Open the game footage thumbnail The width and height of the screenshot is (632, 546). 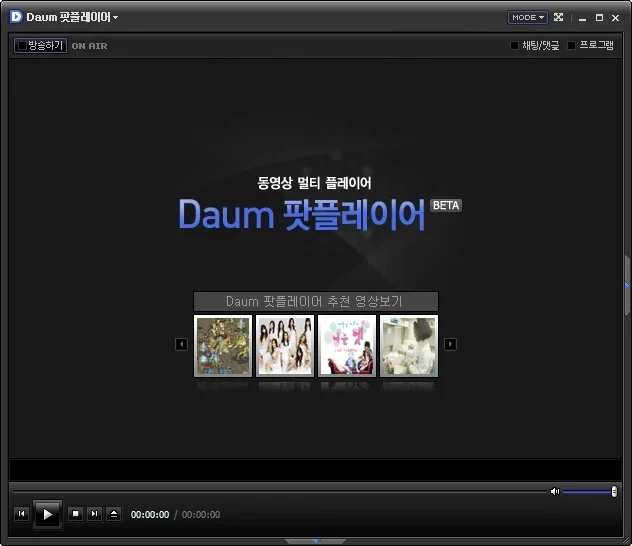[223, 346]
